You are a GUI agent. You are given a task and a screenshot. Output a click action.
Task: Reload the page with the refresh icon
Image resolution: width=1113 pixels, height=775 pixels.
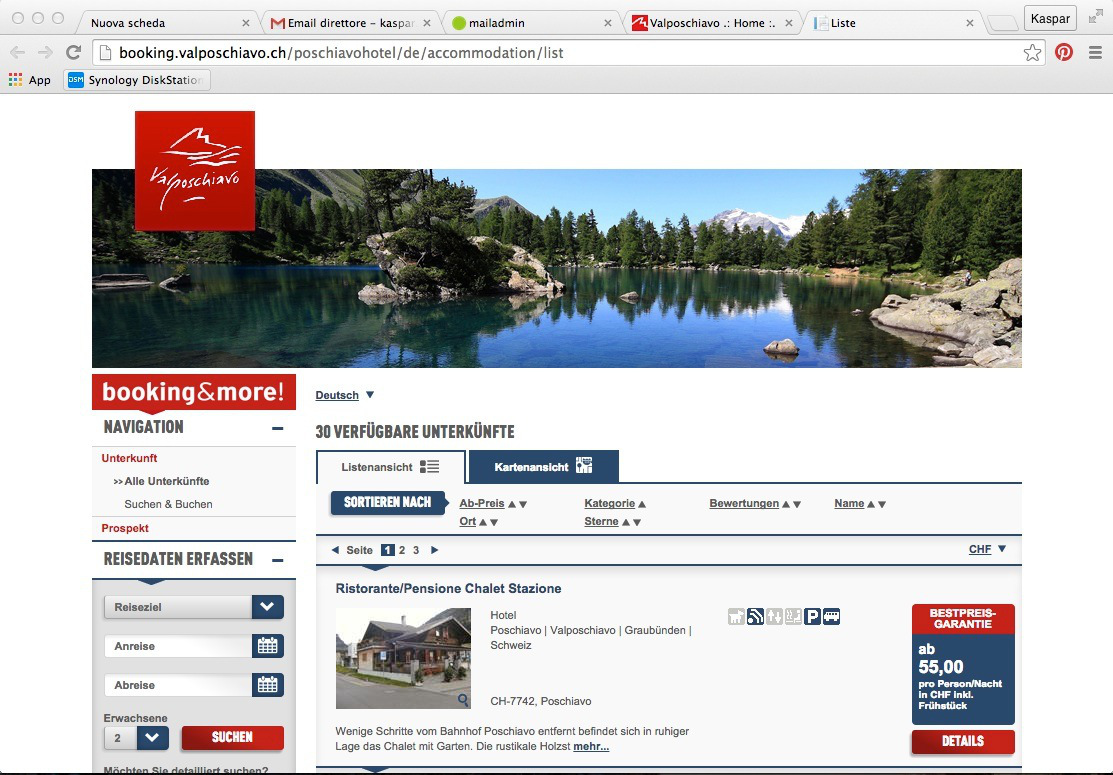tap(73, 52)
